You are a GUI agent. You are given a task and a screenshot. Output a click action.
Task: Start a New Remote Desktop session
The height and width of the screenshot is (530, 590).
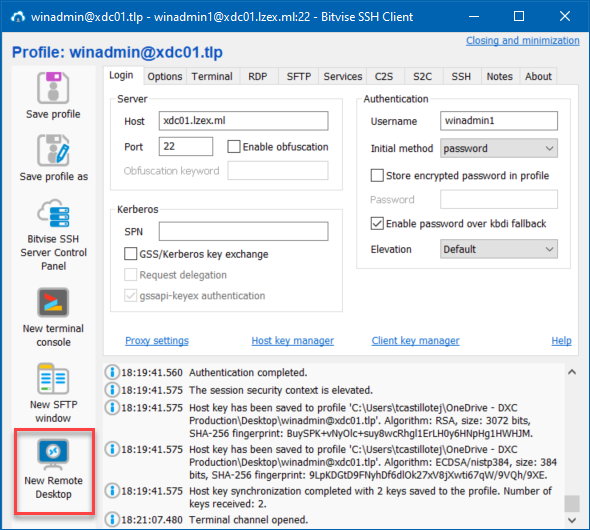tap(53, 454)
